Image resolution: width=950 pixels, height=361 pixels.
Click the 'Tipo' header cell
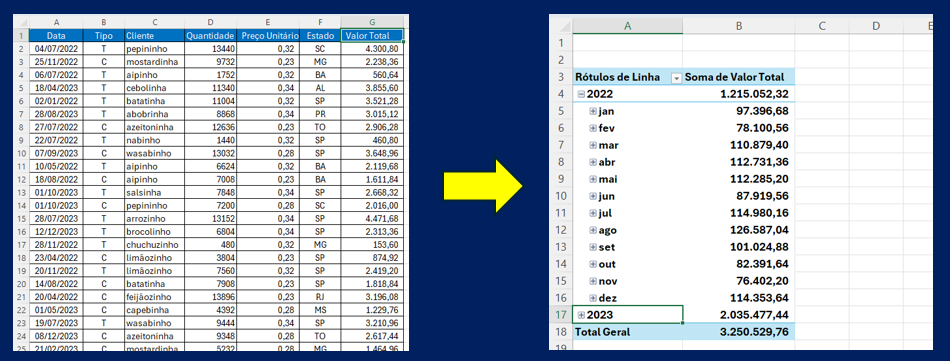[x=104, y=35]
